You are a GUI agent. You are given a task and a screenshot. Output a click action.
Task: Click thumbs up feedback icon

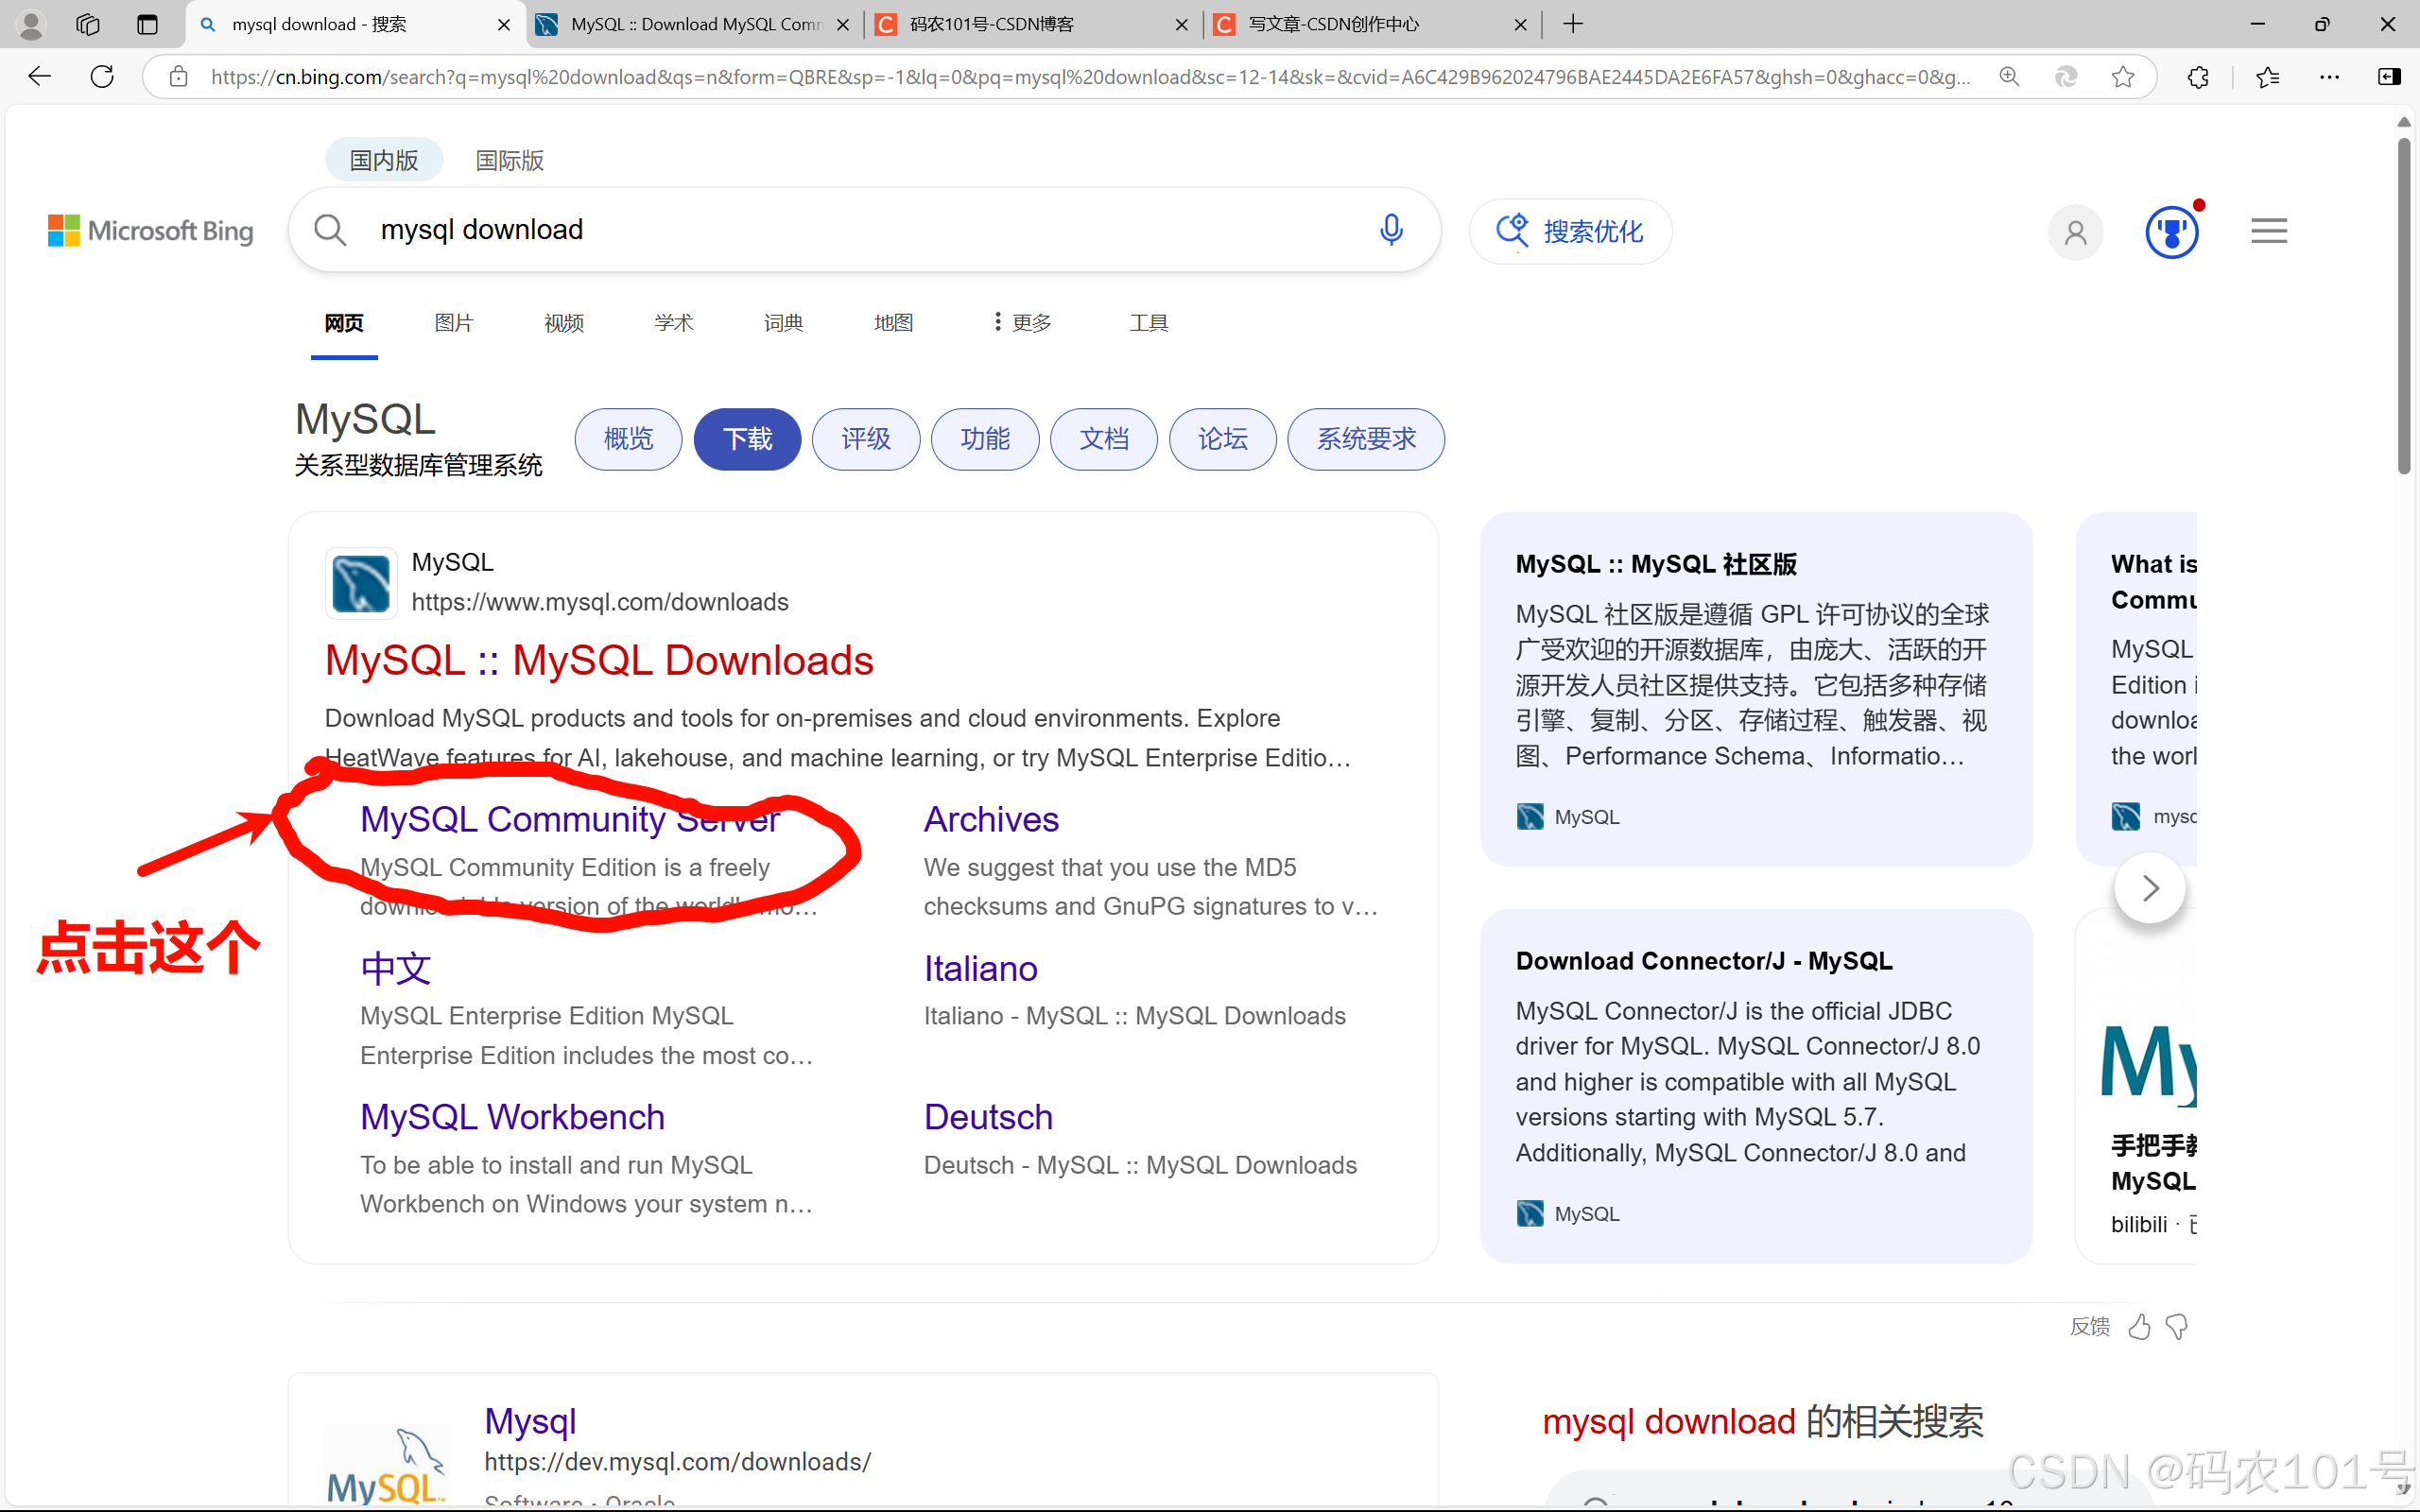click(2139, 1327)
